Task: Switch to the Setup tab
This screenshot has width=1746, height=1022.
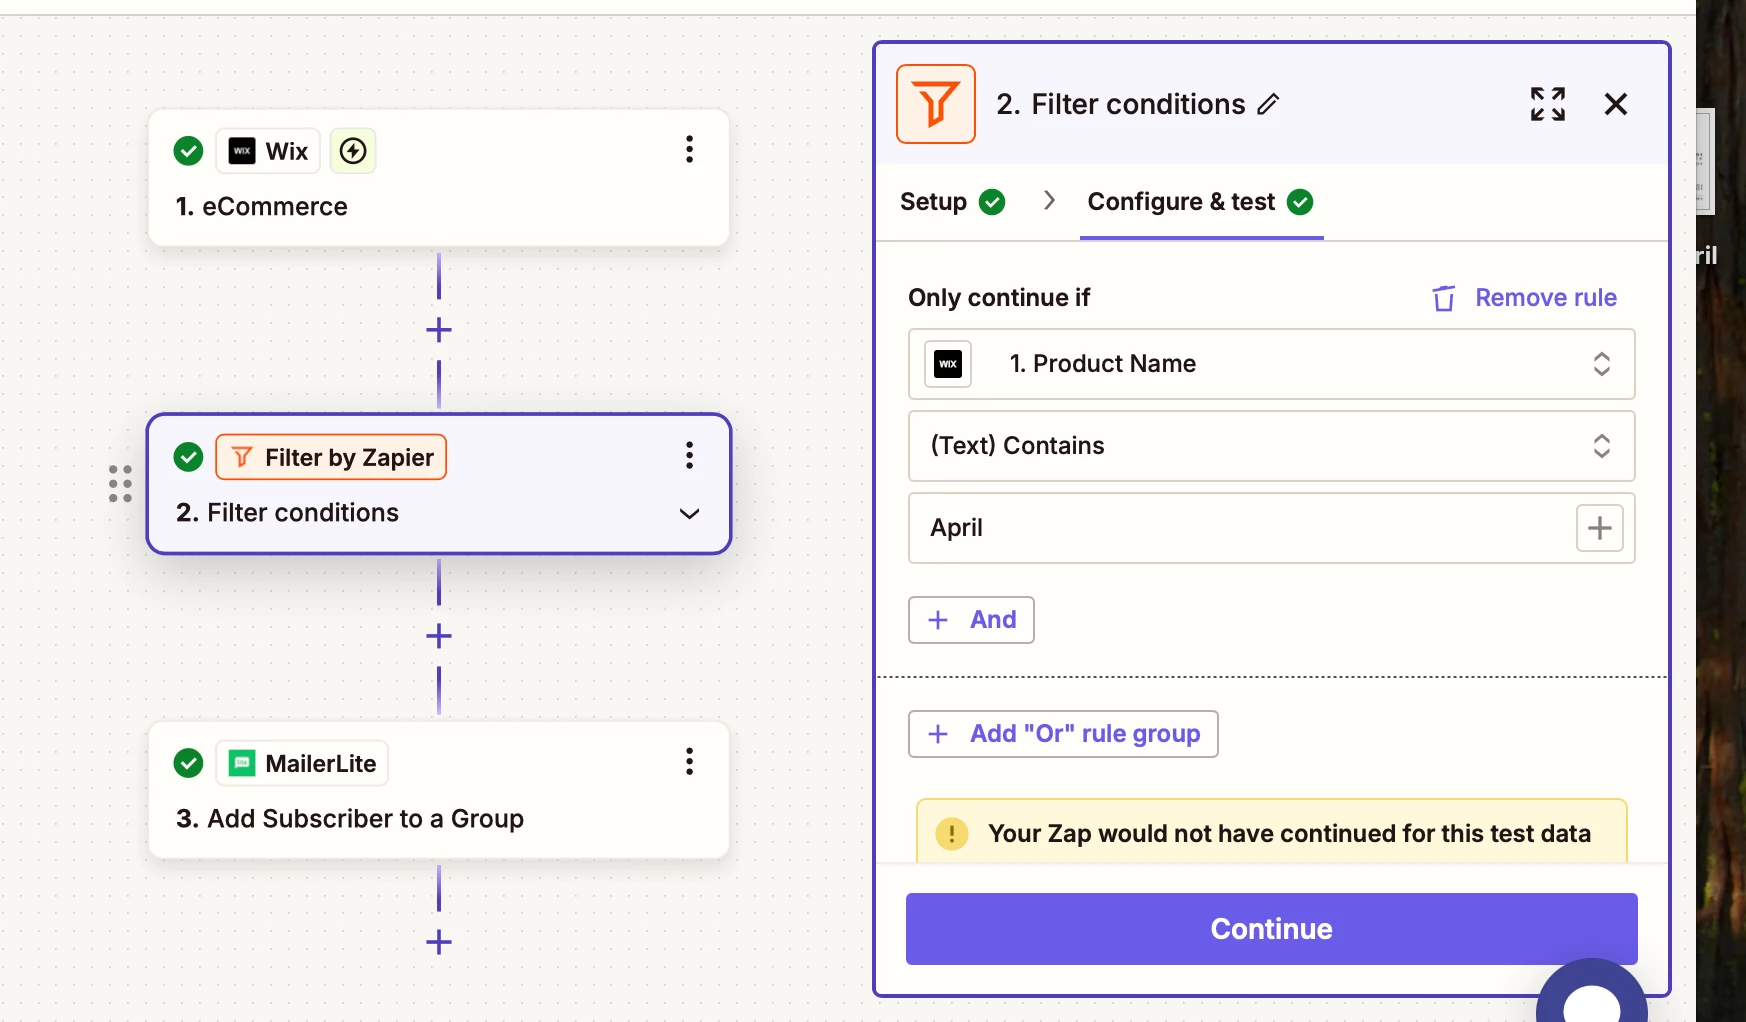Action: [952, 202]
